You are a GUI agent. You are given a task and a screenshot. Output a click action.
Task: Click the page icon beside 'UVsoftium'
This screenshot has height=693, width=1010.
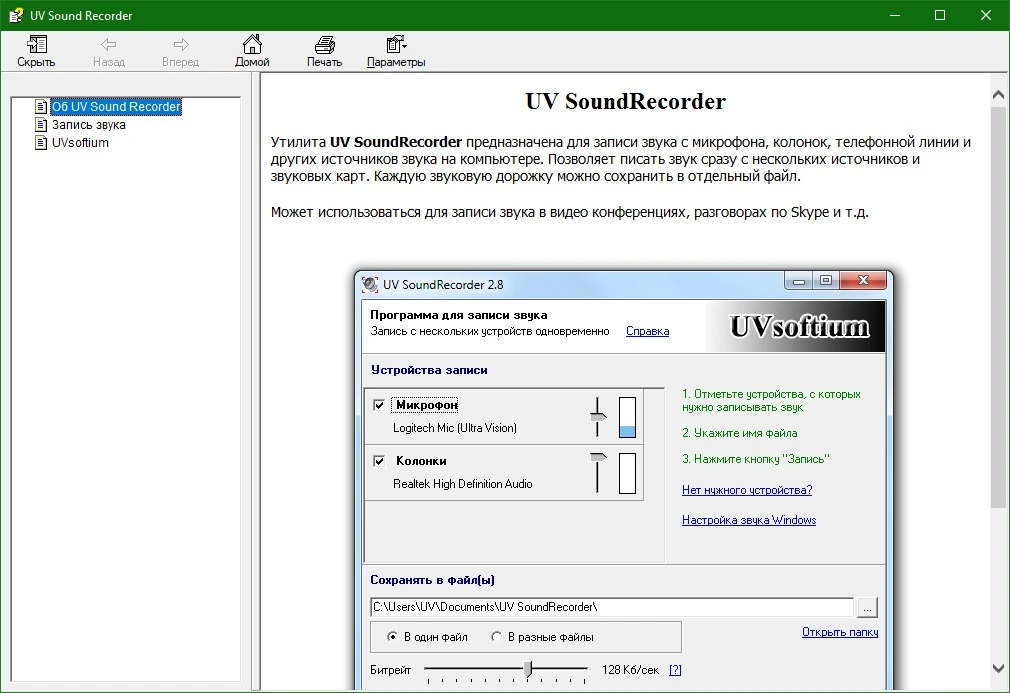coord(41,142)
